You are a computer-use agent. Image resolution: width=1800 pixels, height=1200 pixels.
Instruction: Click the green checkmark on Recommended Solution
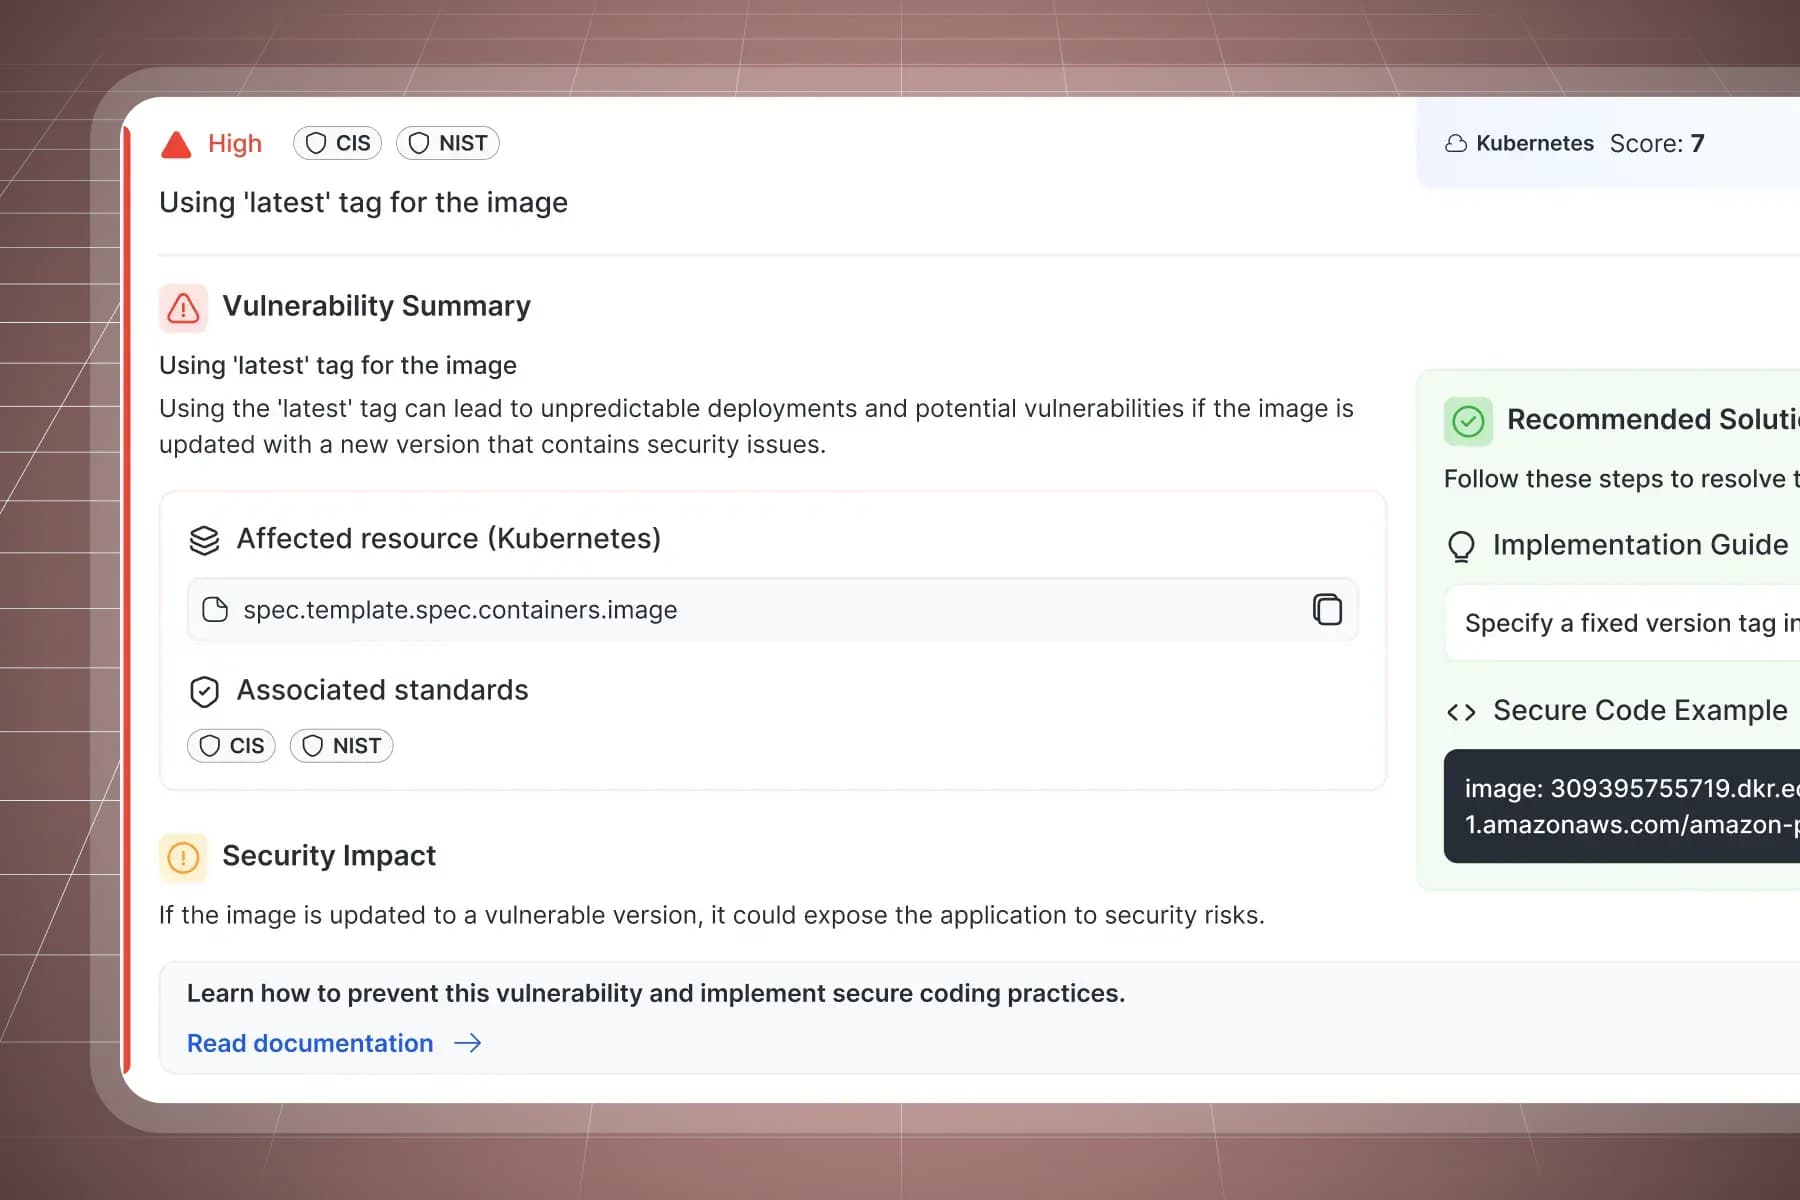[1468, 420]
